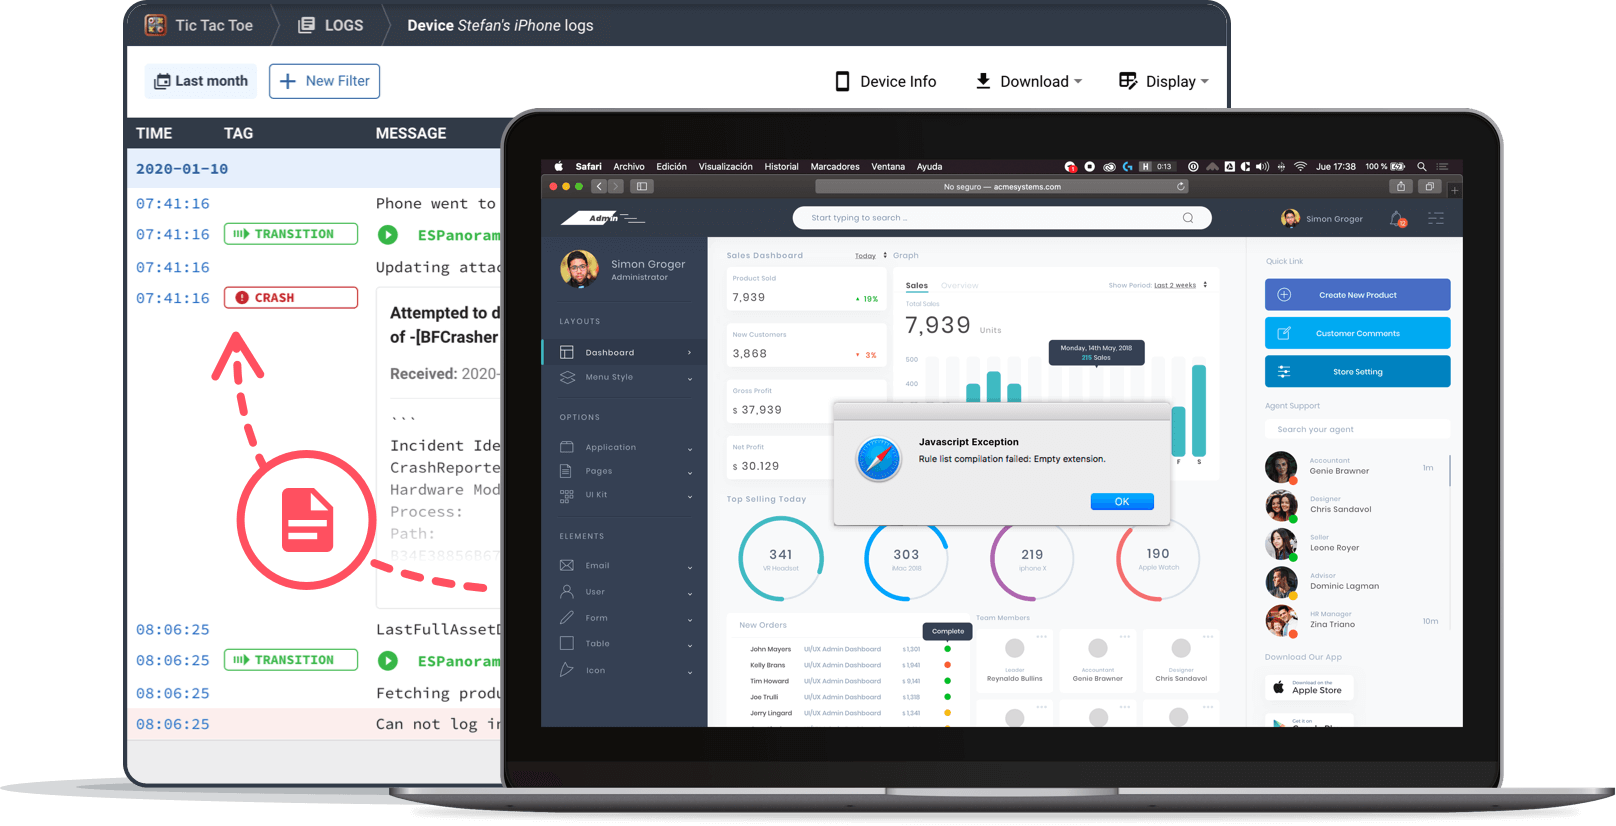1616x826 pixels.
Task: Expand Pages in the sidebar
Action: (x=624, y=471)
